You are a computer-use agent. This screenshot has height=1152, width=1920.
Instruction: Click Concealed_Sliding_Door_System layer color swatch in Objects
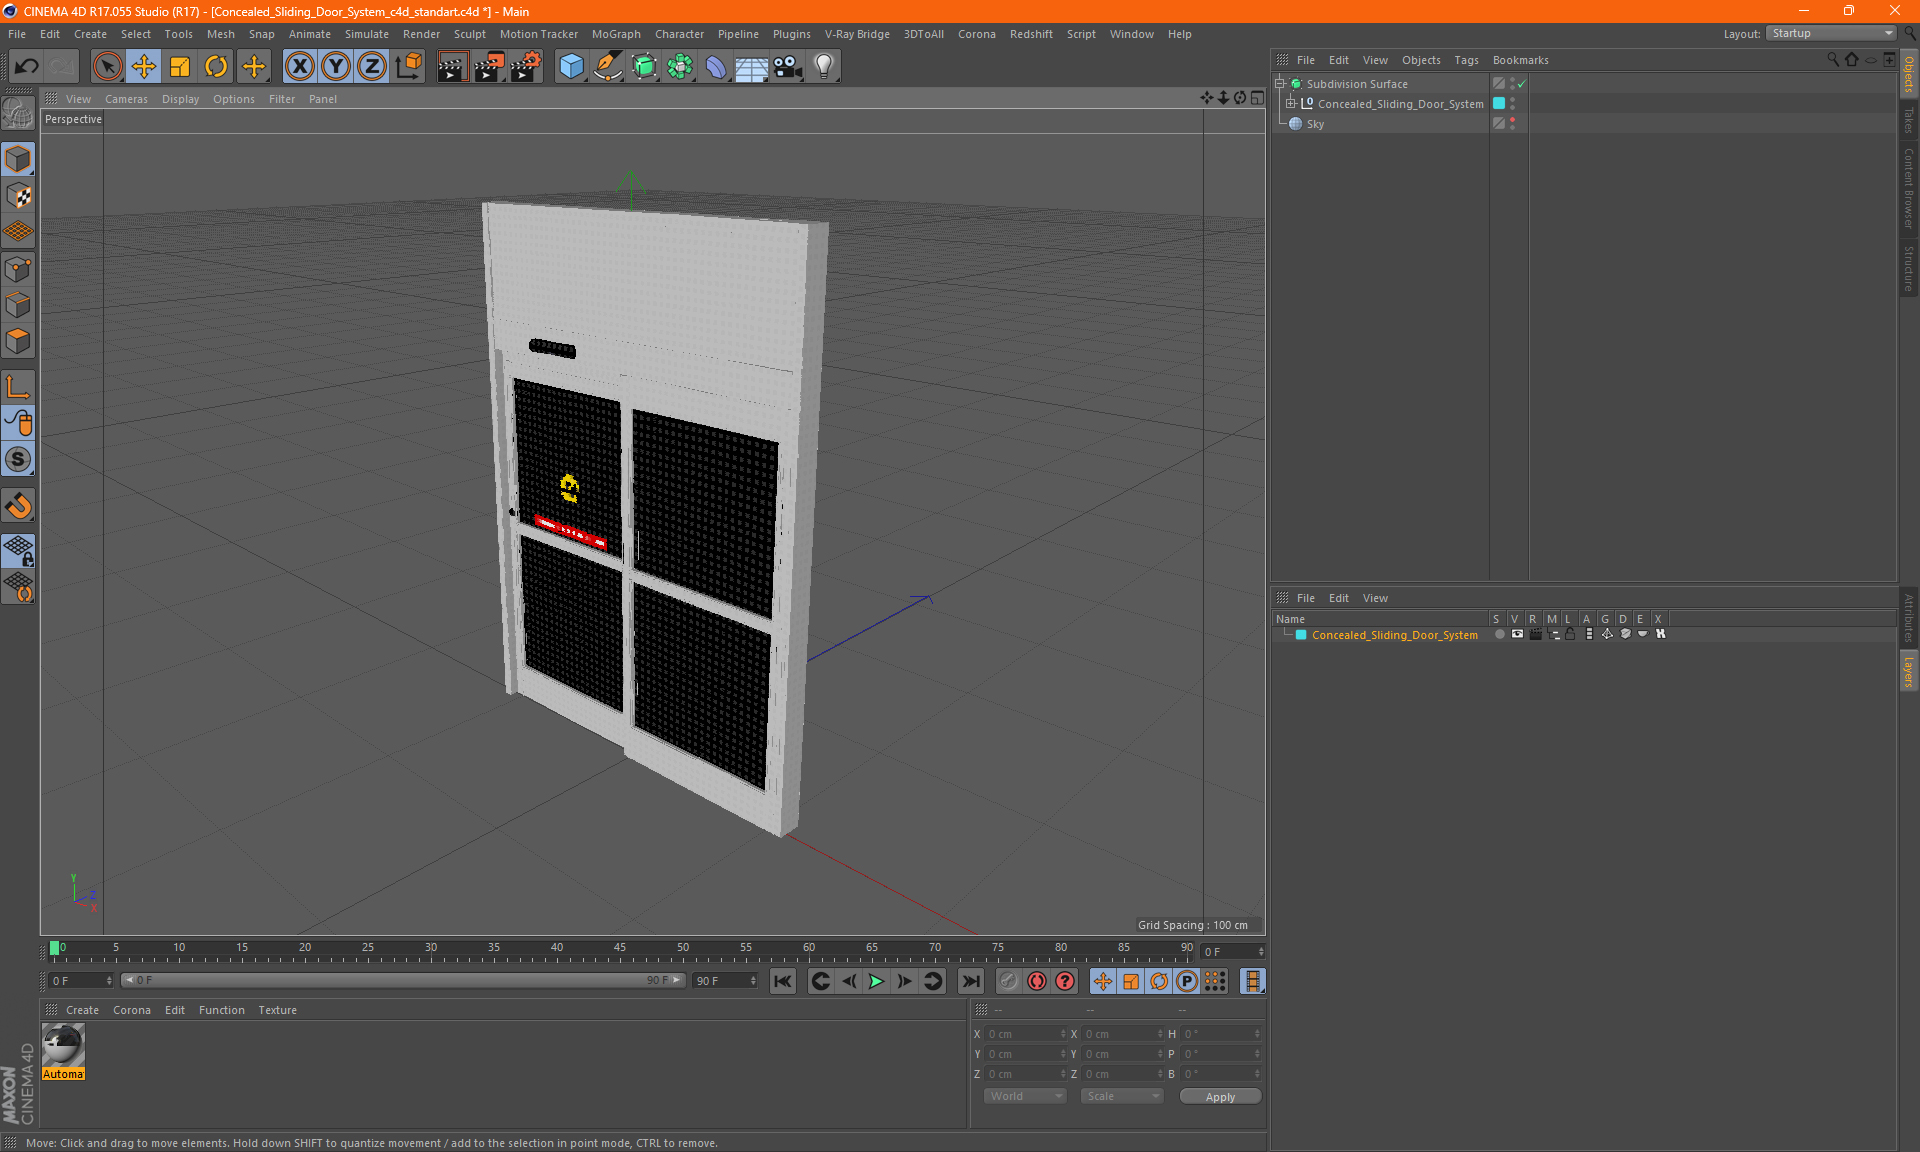[1499, 103]
